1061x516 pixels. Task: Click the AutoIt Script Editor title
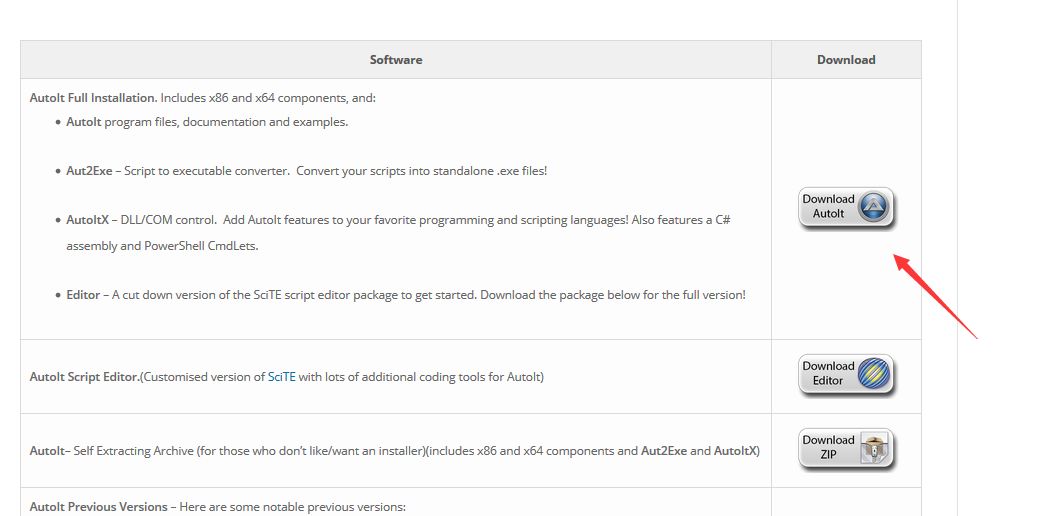point(84,377)
